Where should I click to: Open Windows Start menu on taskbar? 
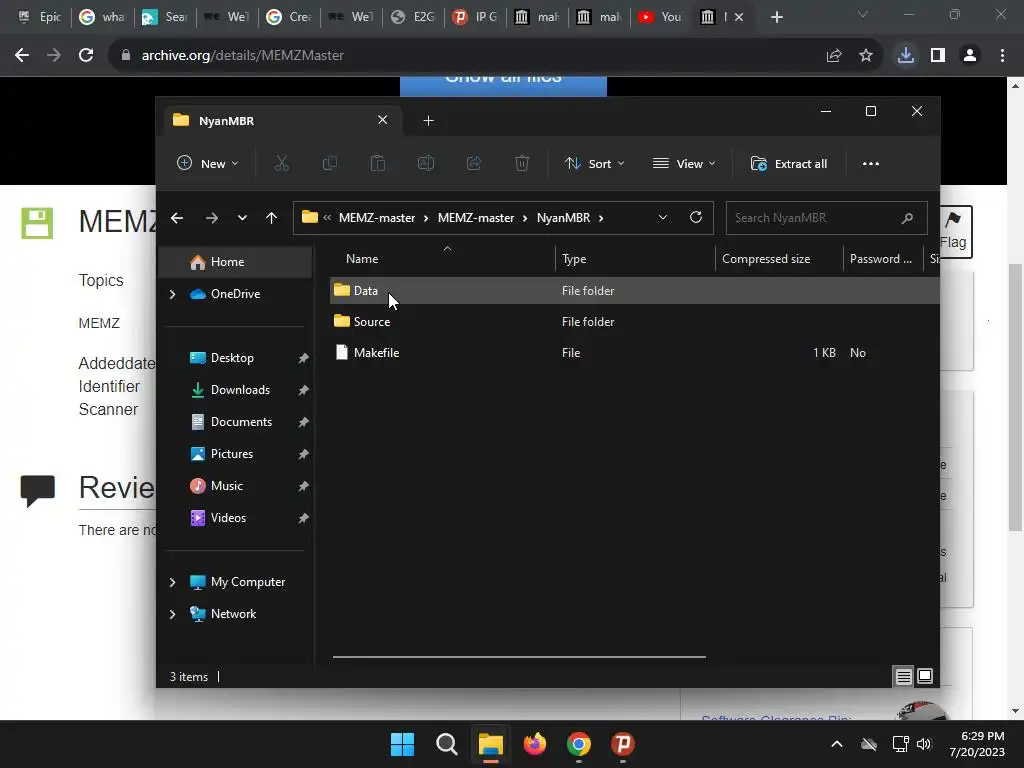pyautogui.click(x=402, y=744)
